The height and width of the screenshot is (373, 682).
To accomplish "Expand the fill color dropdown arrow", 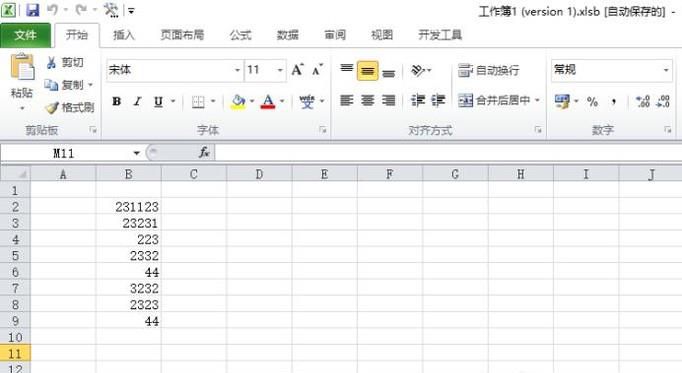I will click(252, 101).
